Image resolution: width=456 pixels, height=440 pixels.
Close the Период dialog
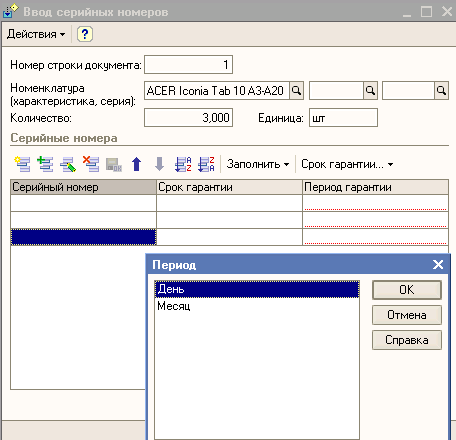click(x=438, y=265)
